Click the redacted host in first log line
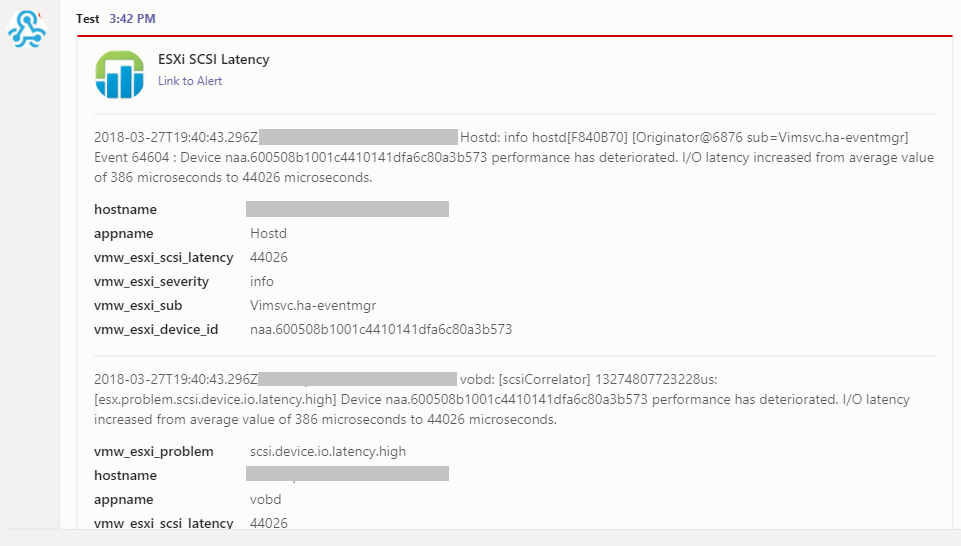The height and width of the screenshot is (546, 961). click(359, 137)
